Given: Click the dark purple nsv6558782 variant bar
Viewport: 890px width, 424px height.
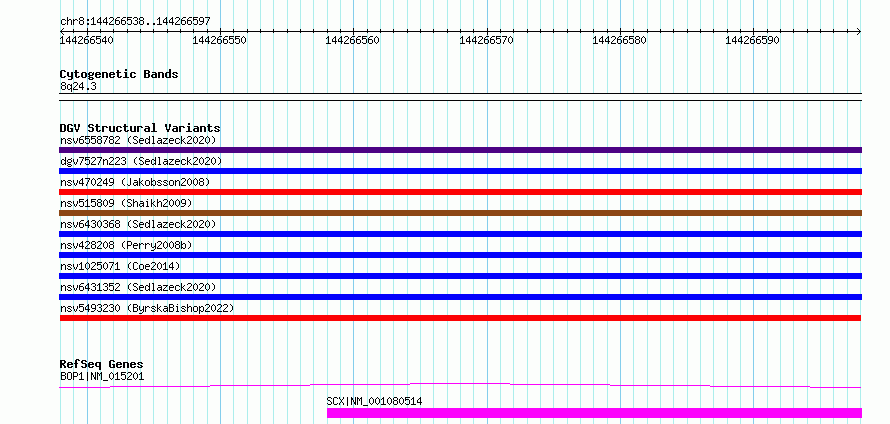Looking at the screenshot, I should (460, 150).
